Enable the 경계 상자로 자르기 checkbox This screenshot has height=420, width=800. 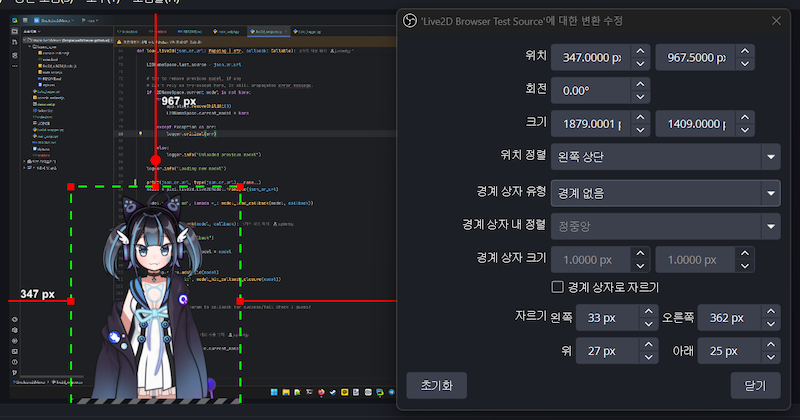559,287
